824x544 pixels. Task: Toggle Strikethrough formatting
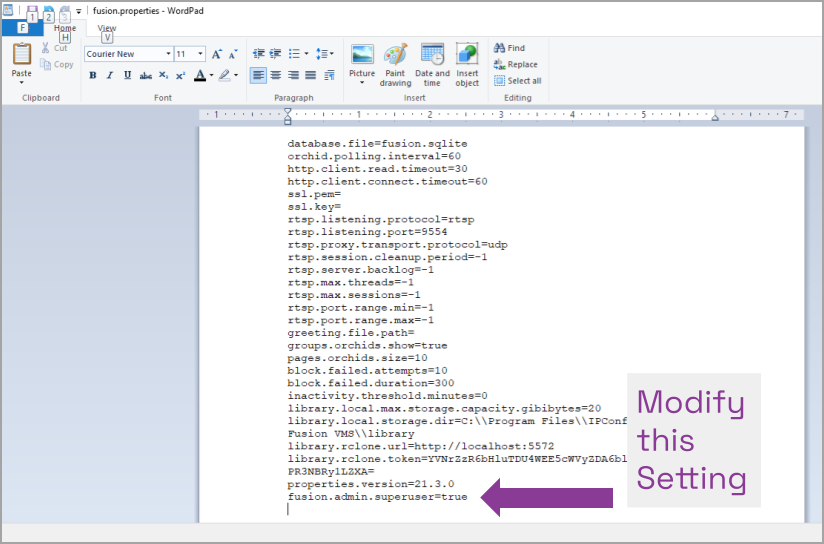146,75
